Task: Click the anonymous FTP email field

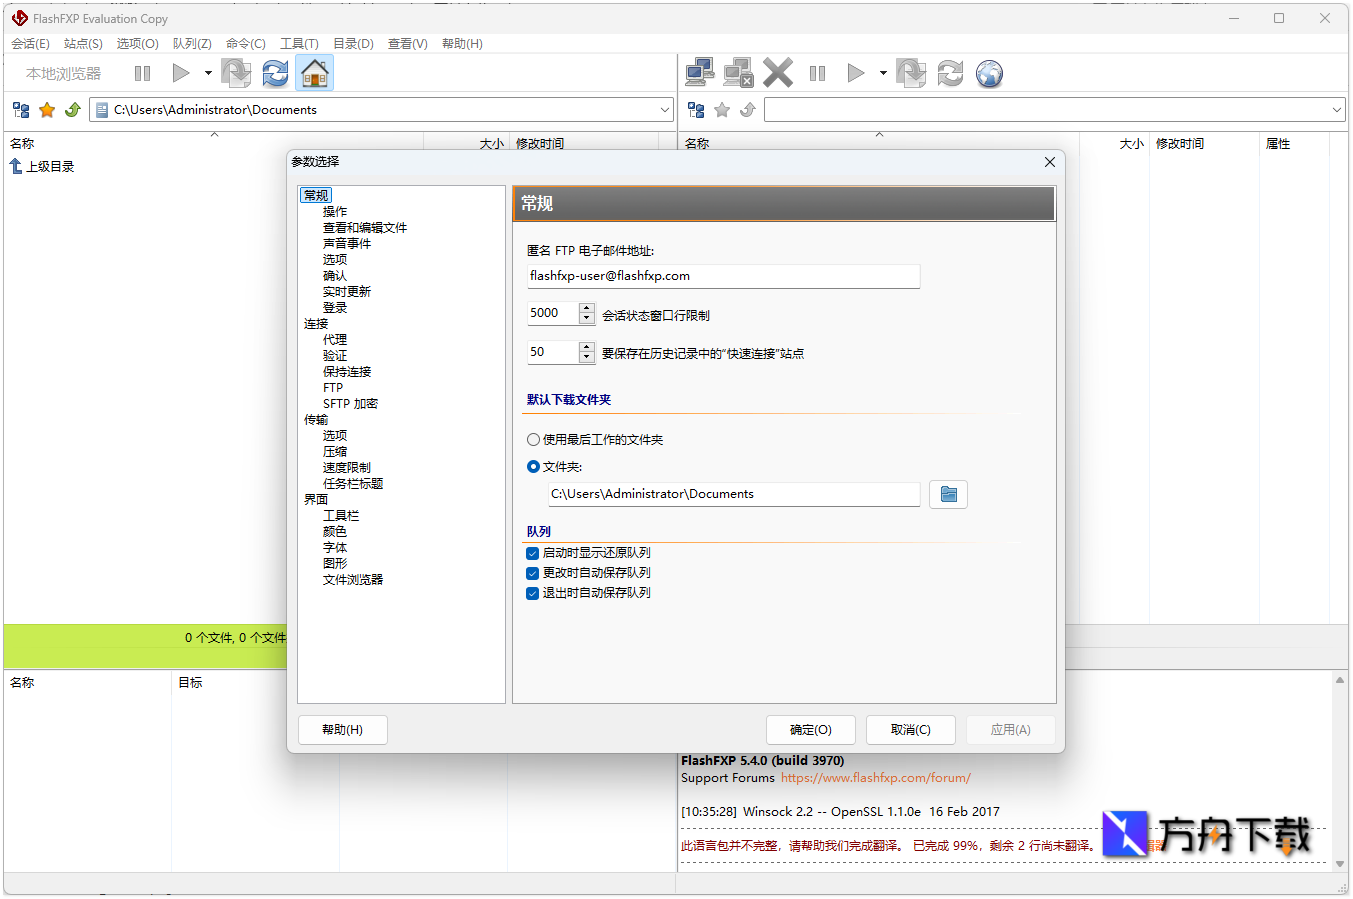Action: point(723,276)
